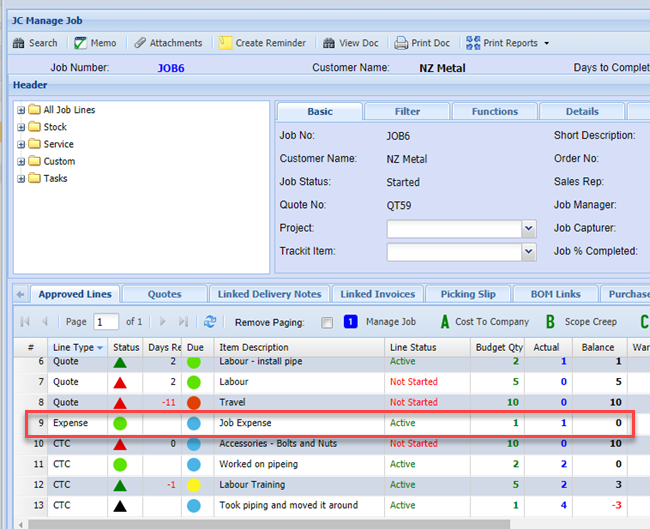Click the green status circle on Expense row
This screenshot has width=650, height=529.
[x=120, y=423]
